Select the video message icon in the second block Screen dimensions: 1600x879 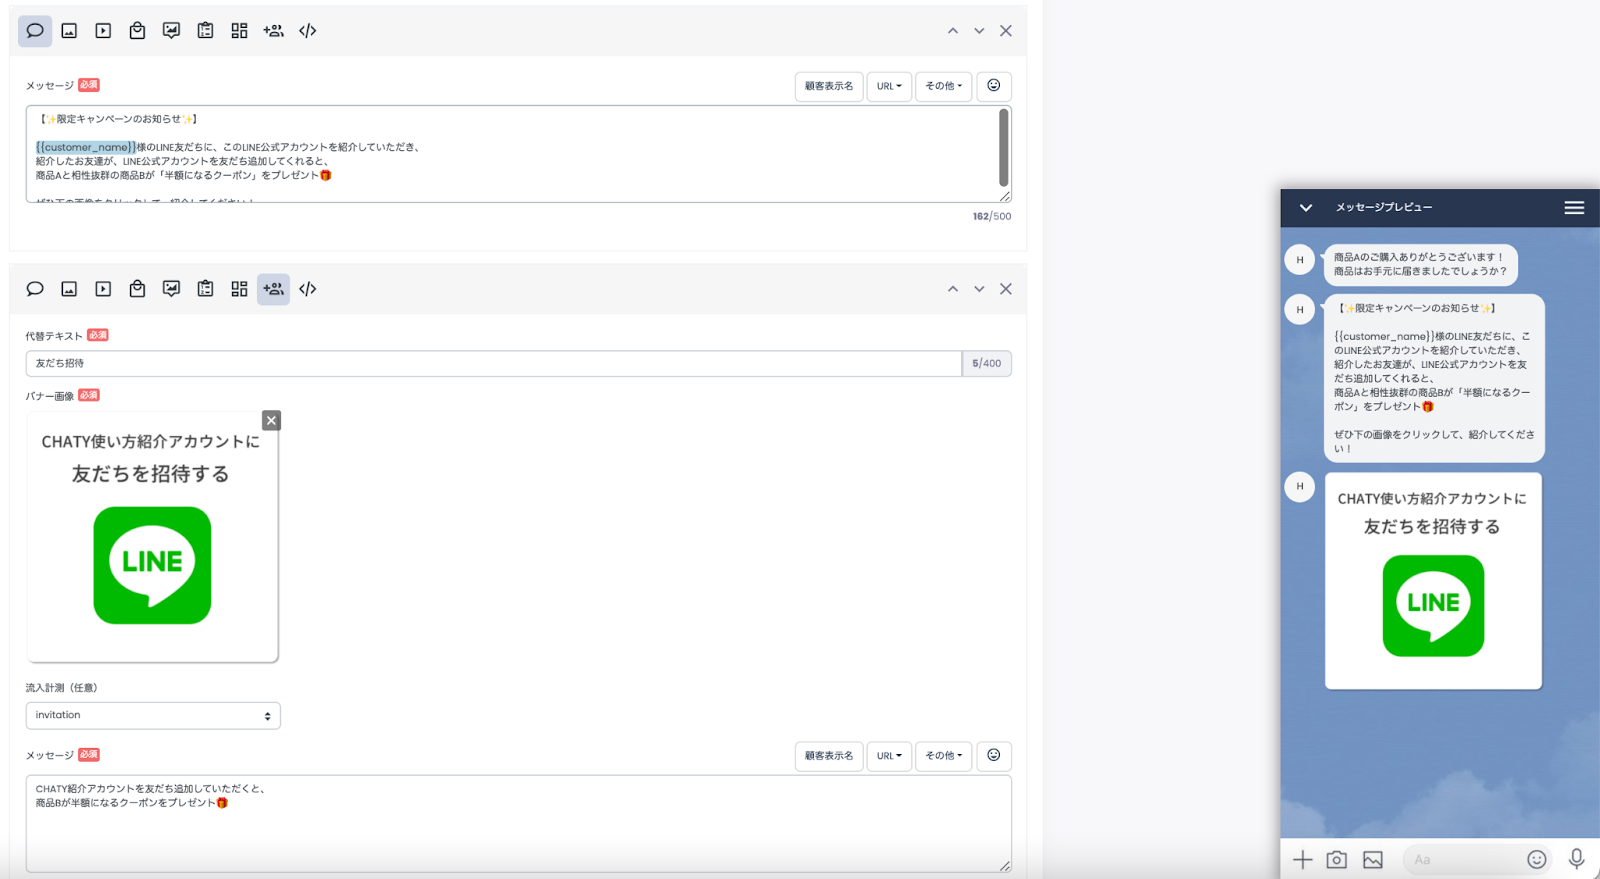click(x=103, y=289)
